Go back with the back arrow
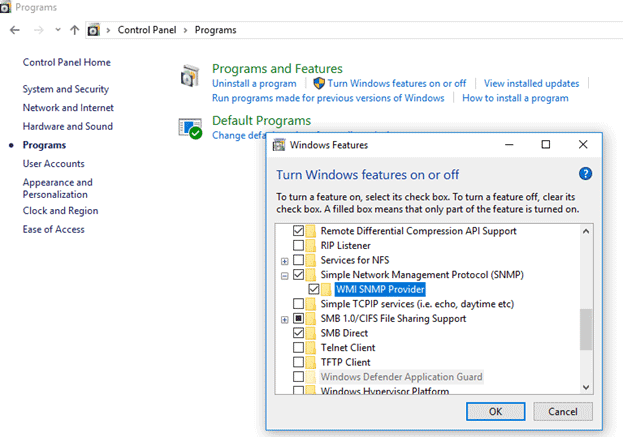 tap(15, 30)
